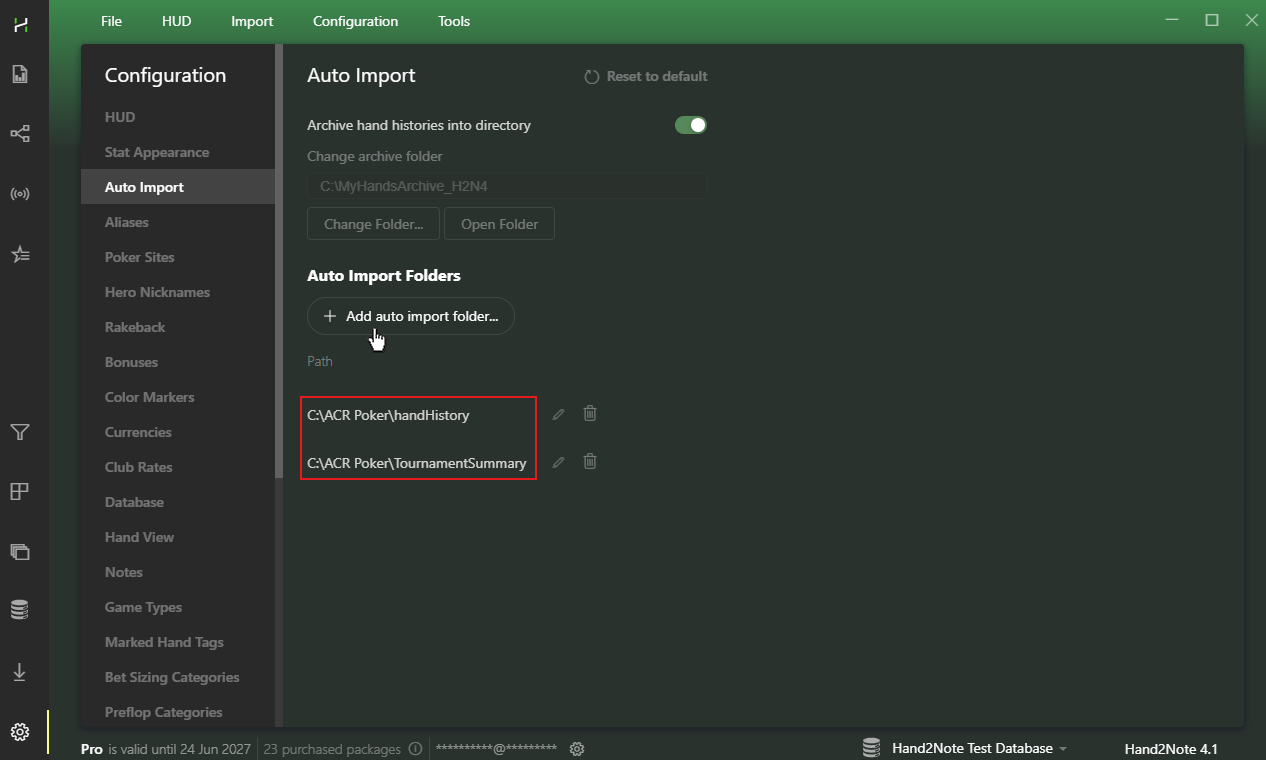The image size is (1266, 760).
Task: Open Rakeback settings
Action: (178, 327)
